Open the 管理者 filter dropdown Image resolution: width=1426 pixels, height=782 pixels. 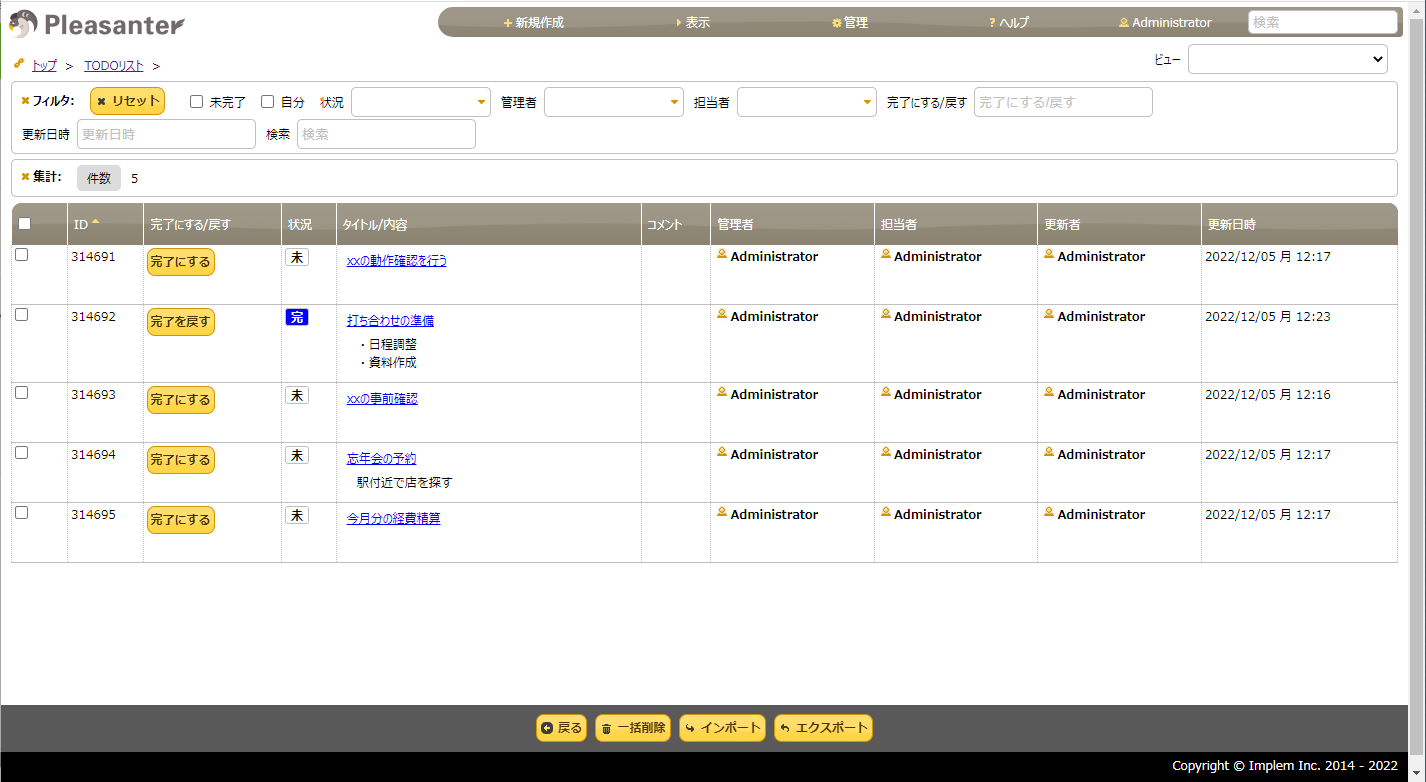coord(613,101)
